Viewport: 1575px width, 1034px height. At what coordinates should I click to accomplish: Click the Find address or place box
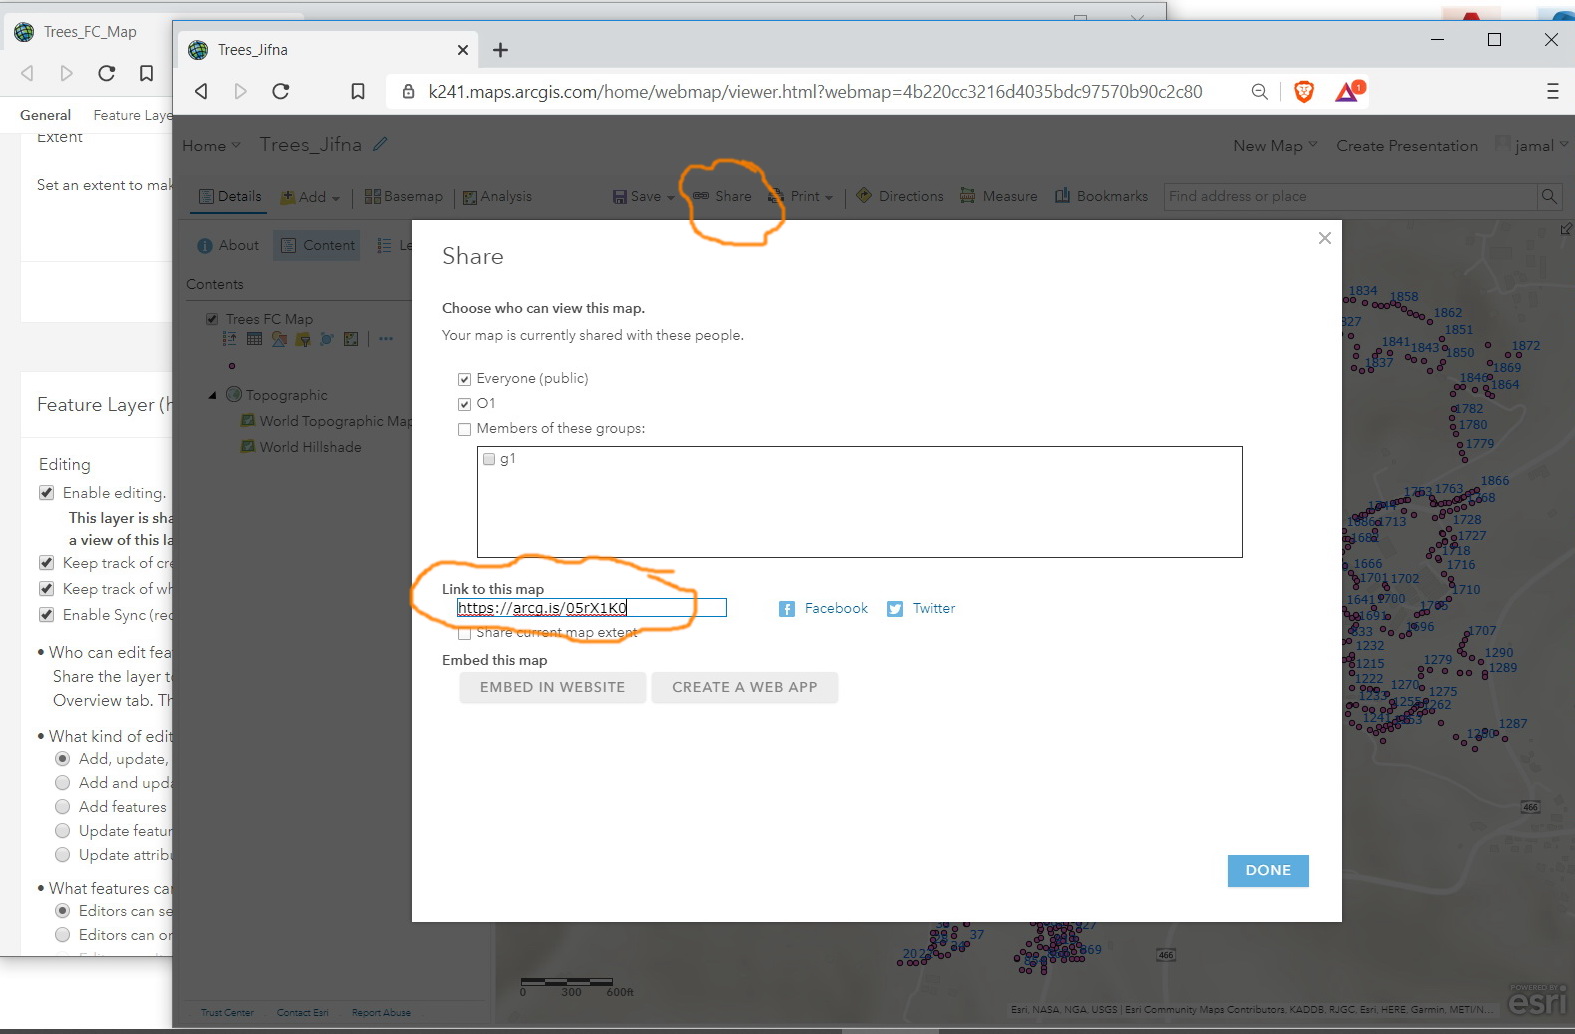coord(1351,196)
